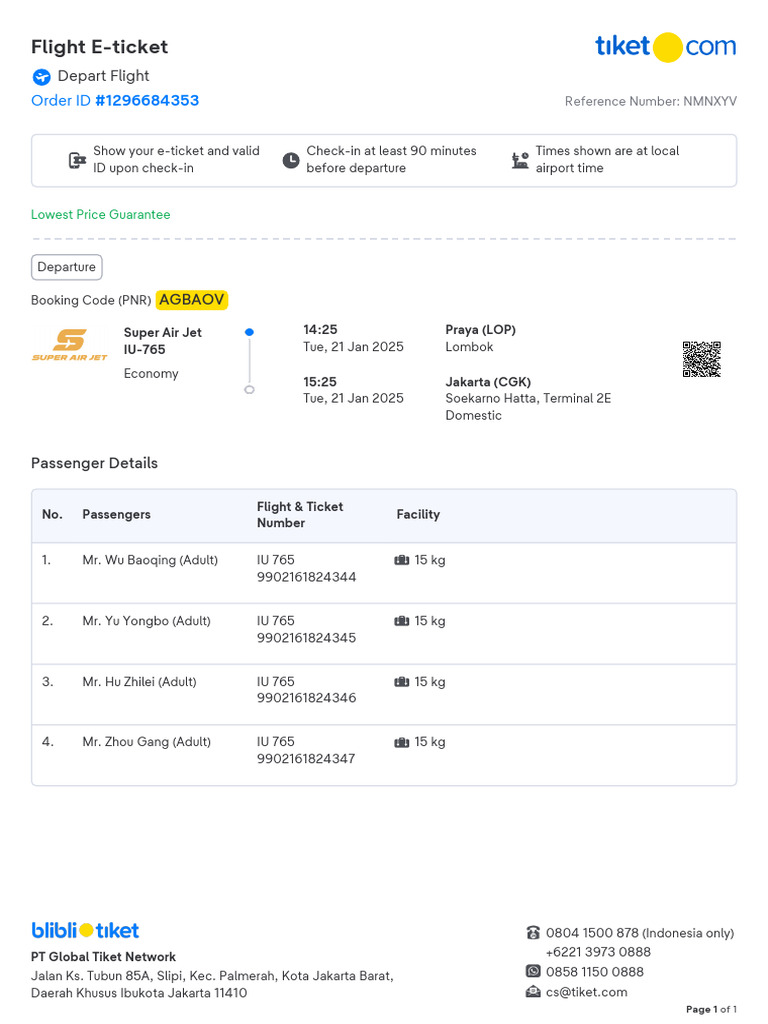
Task: Click ticket number 9902161824344
Action: [x=306, y=577]
